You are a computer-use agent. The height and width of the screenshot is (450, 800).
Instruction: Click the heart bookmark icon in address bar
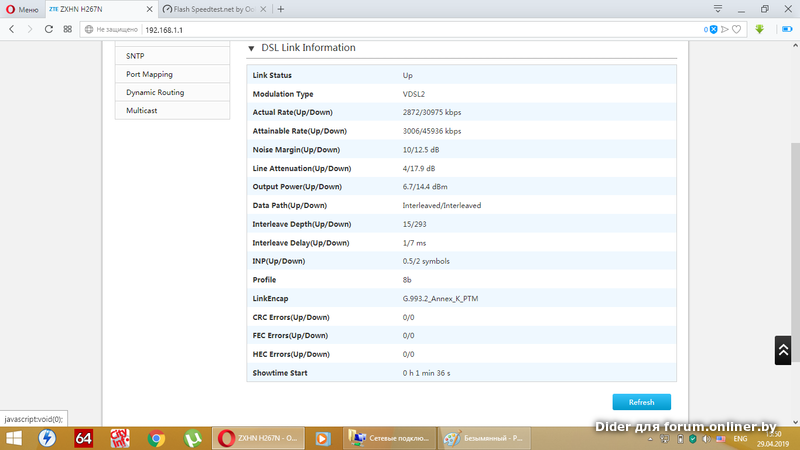click(737, 30)
